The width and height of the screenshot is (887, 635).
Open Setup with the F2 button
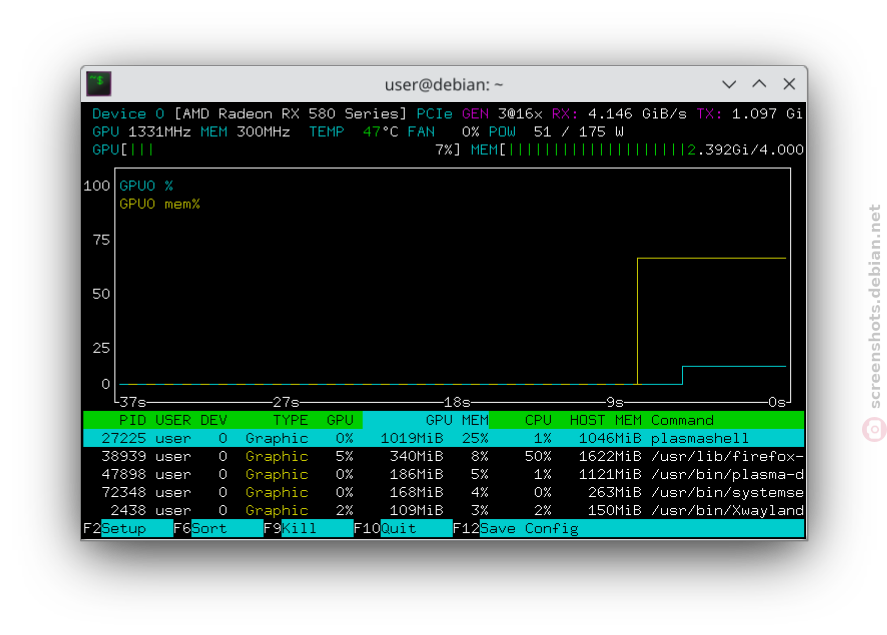128,529
